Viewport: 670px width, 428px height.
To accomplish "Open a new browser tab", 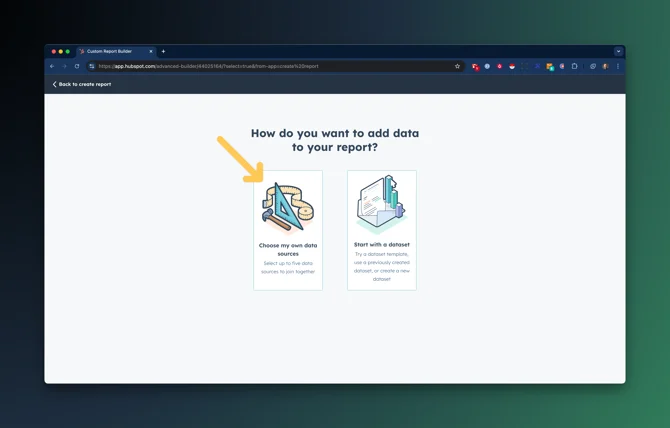I will click(163, 51).
